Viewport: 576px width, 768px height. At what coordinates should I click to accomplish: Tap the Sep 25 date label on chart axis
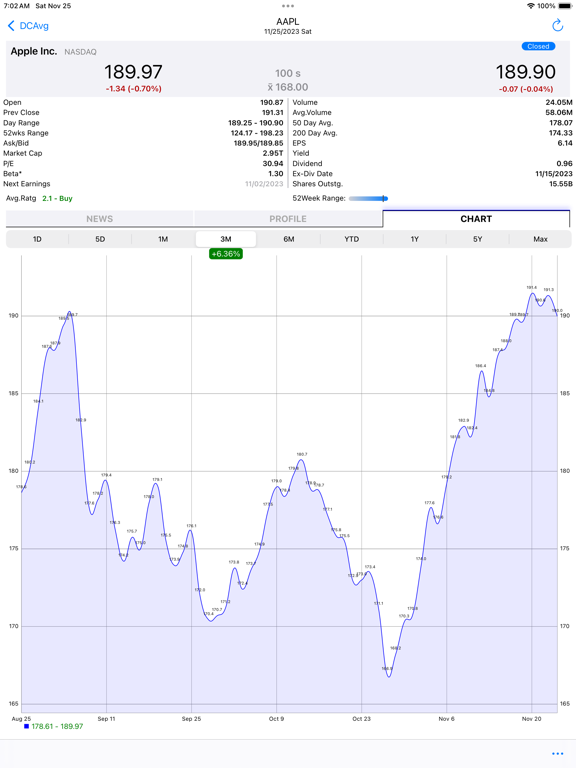click(191, 719)
